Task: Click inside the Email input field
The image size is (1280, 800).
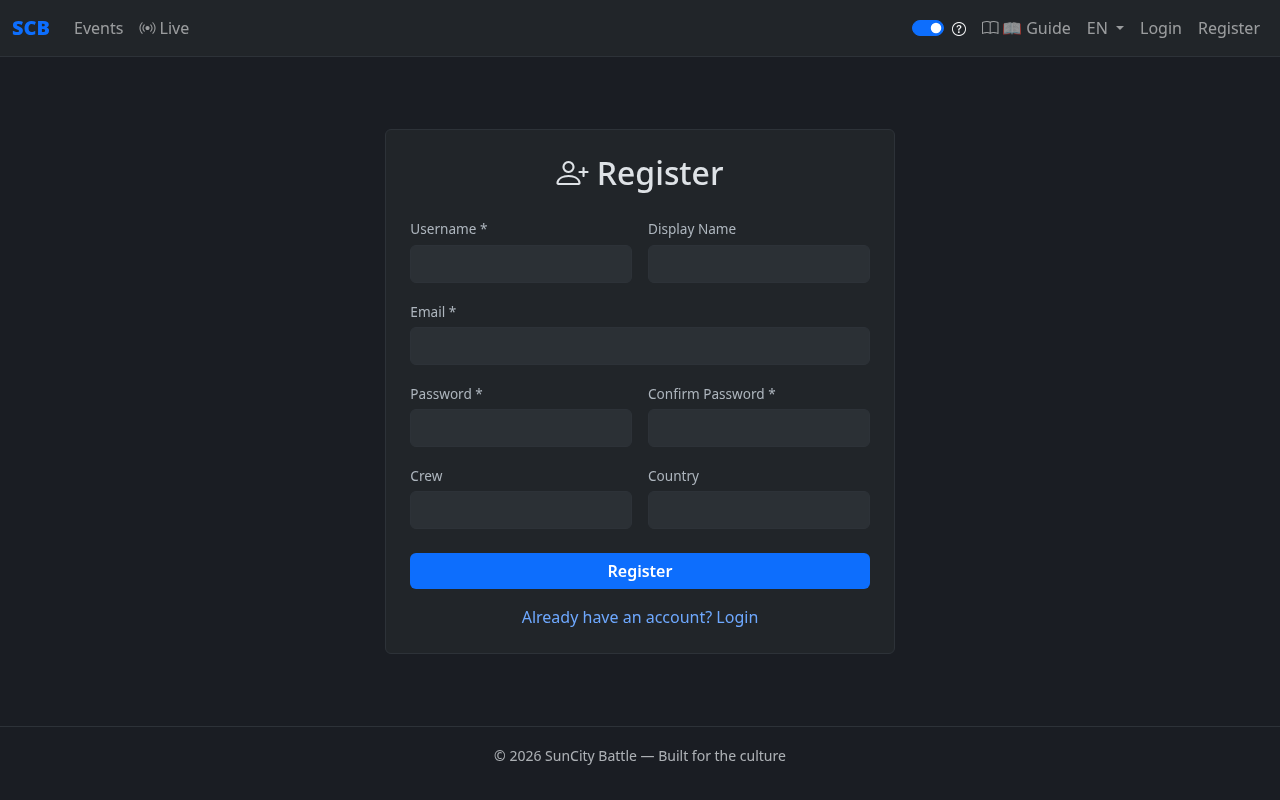Action: click(640, 345)
